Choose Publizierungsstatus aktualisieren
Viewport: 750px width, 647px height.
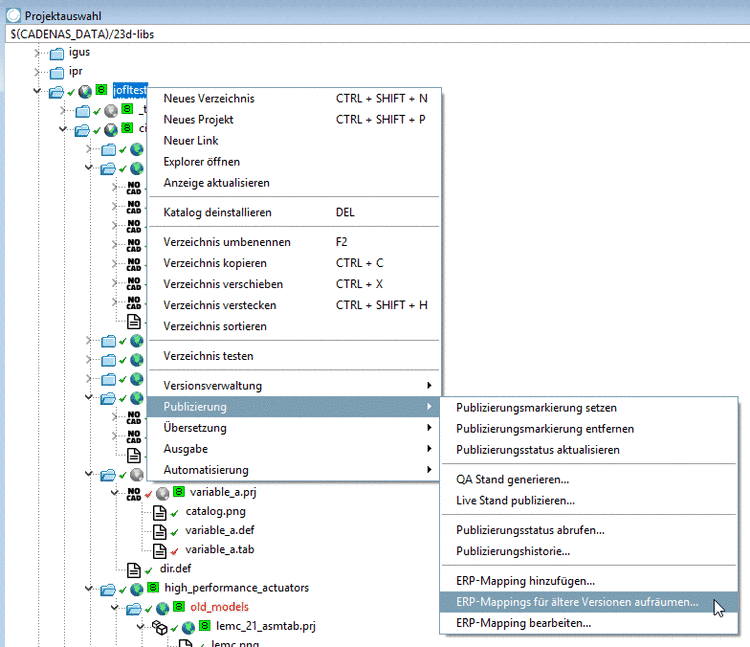[589, 450]
